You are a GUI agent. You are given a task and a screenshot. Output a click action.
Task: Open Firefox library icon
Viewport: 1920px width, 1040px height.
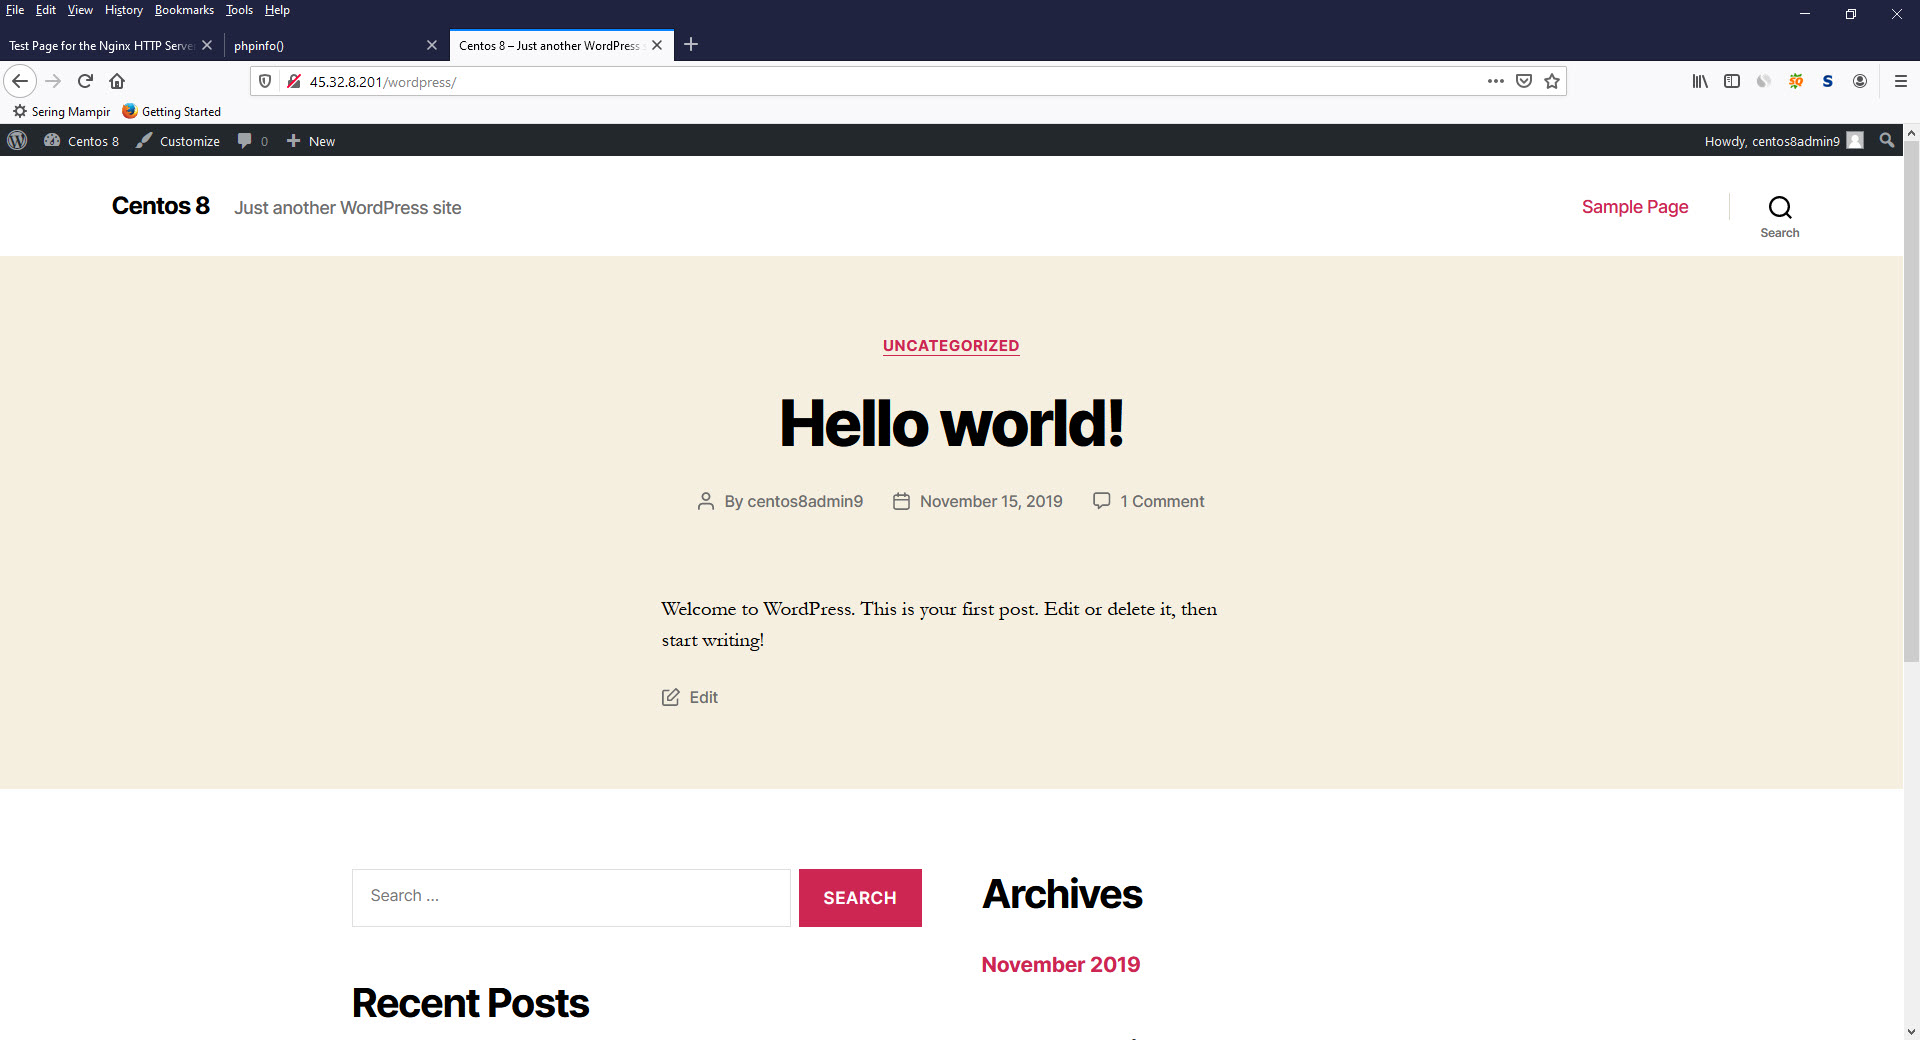click(1700, 81)
